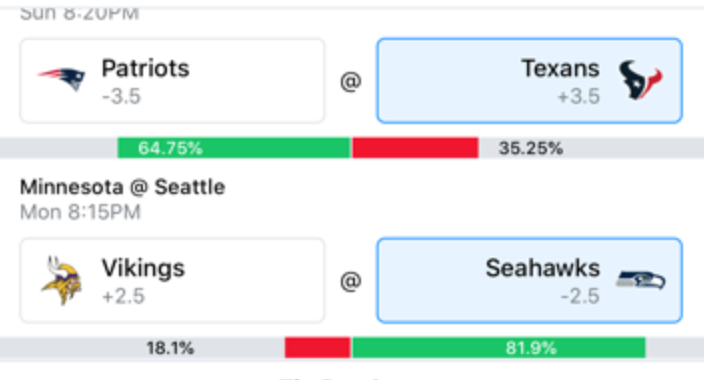Image resolution: width=704 pixels, height=380 pixels.
Task: Click the green 64.75% pick bar
Action: (x=234, y=148)
